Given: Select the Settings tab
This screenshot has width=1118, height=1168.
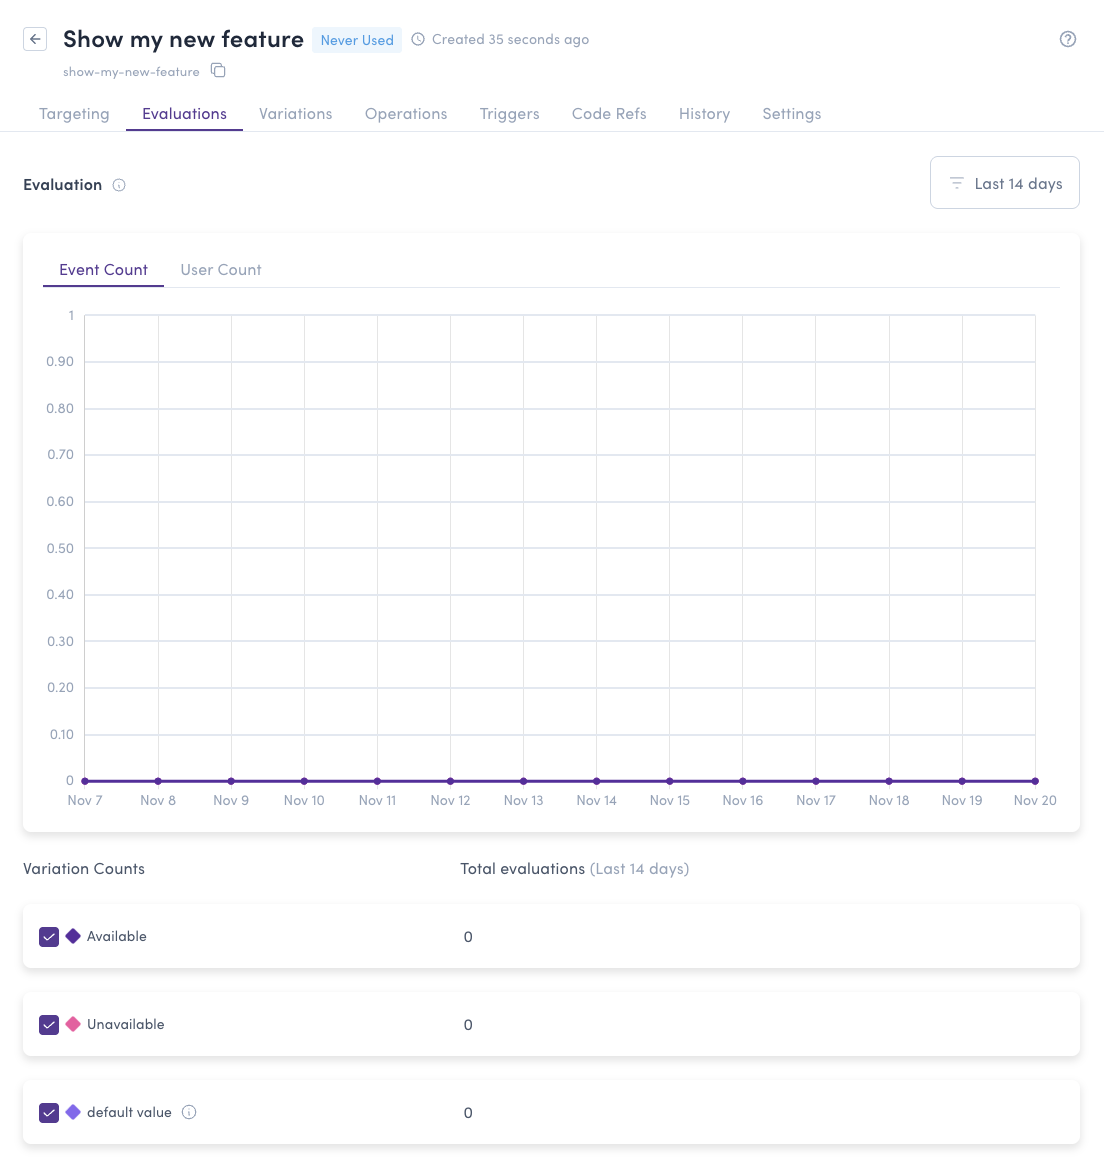Looking at the screenshot, I should click(x=791, y=114).
